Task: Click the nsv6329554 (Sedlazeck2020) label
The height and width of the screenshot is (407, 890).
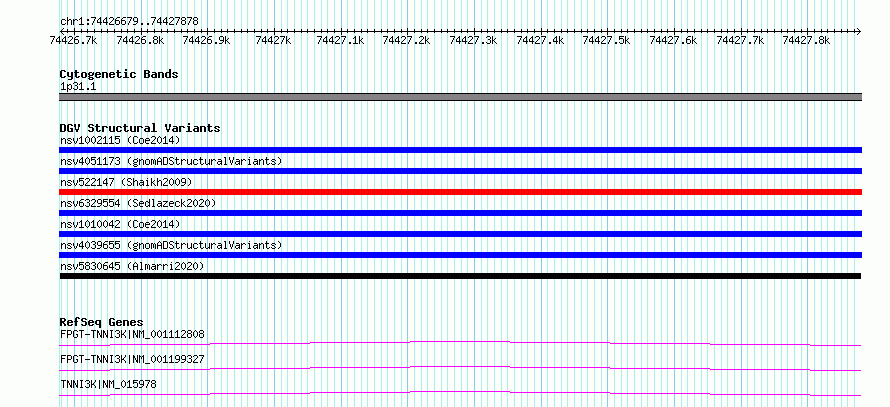Action: (x=138, y=203)
